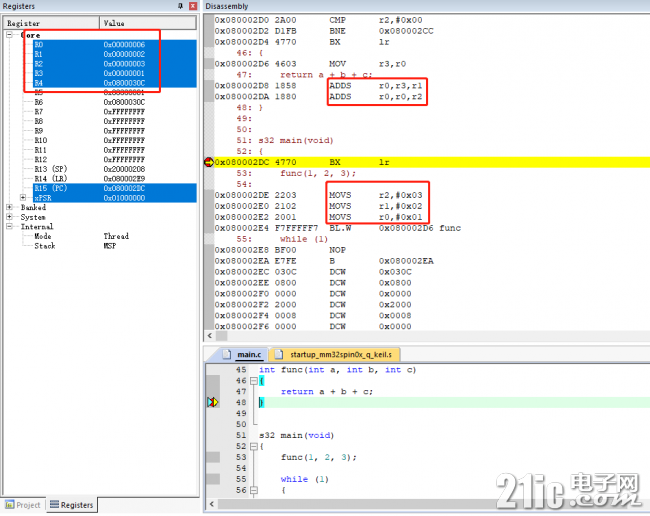
Task: Click the NOP instruction at 0x080002E8
Action: click(x=282, y=250)
